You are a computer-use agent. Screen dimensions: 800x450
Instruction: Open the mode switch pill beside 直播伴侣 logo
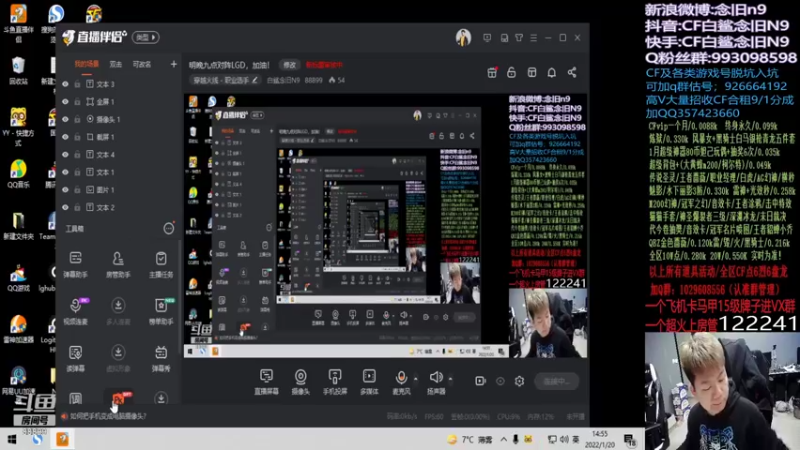tap(146, 37)
